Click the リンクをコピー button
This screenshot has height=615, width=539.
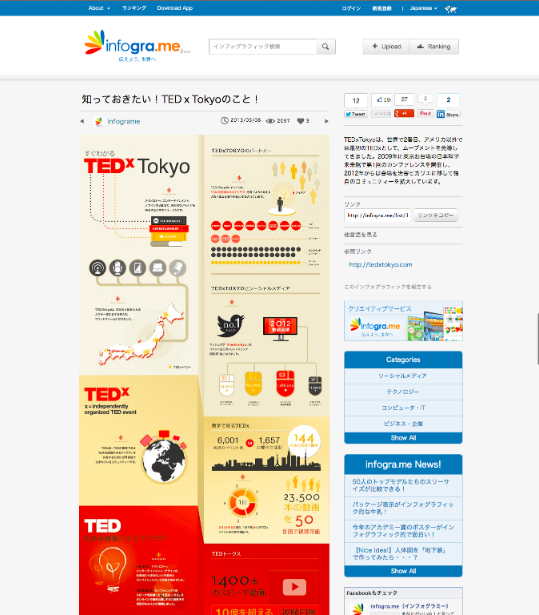pos(435,215)
